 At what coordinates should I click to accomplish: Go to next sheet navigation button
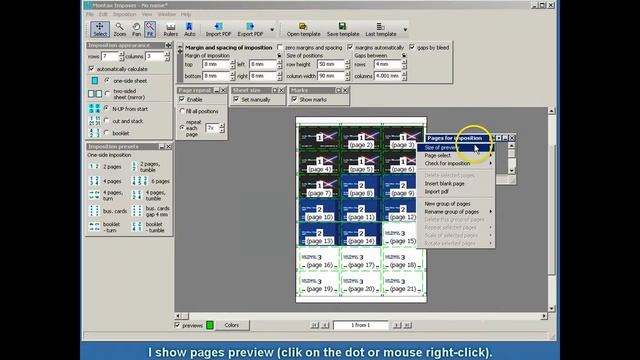(396, 325)
